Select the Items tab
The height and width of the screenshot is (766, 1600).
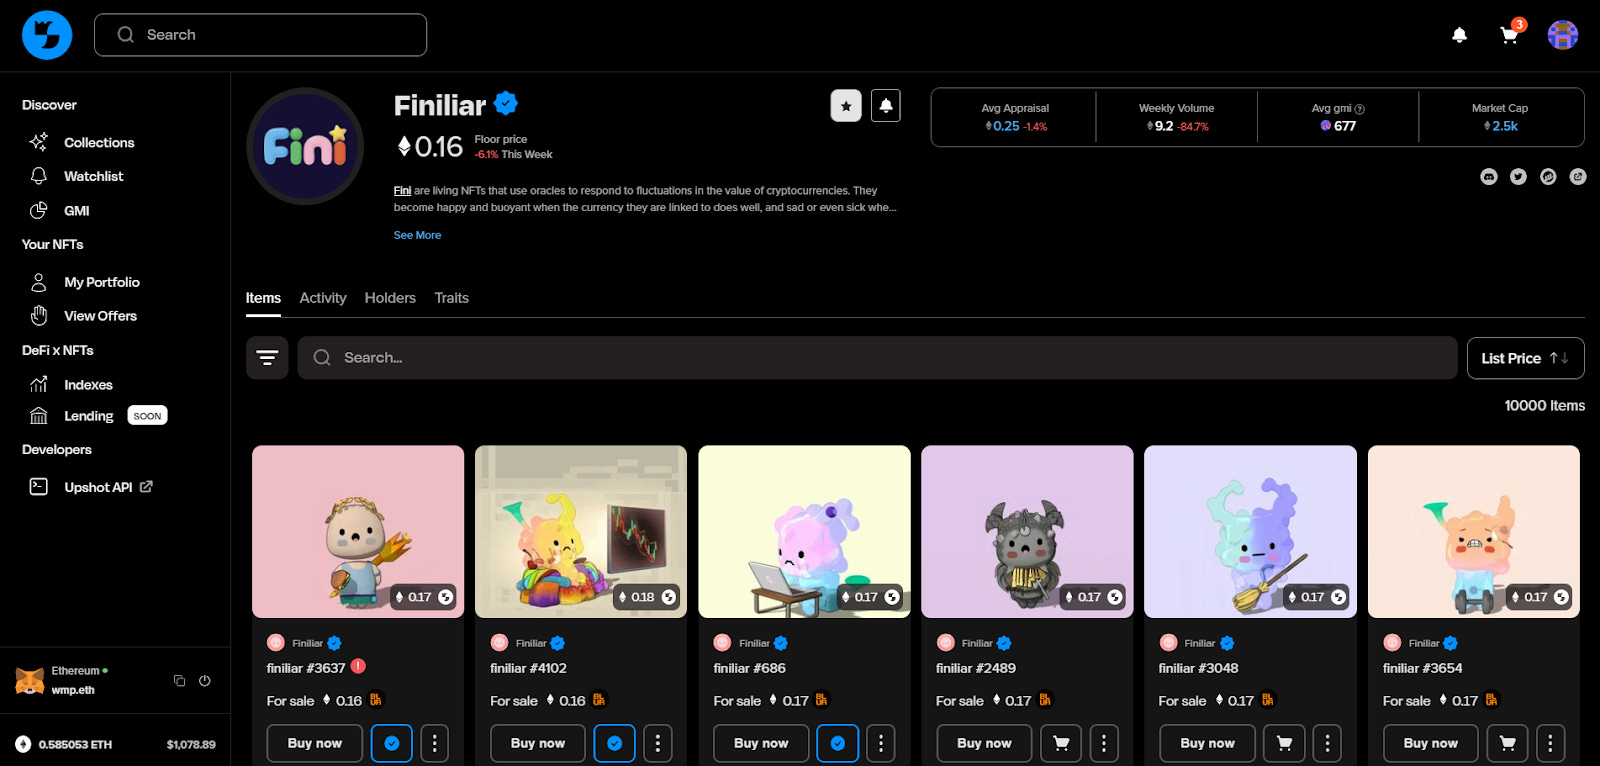263,298
